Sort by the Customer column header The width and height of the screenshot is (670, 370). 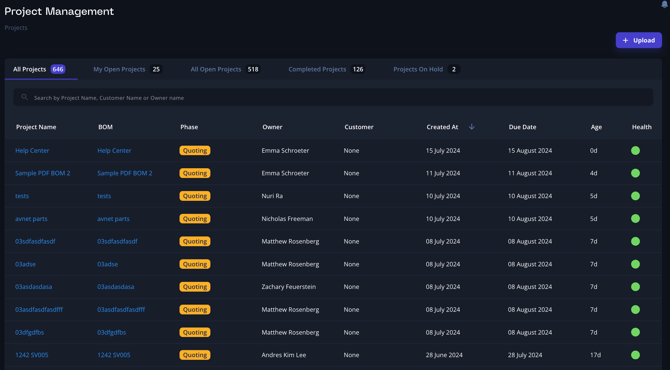359,127
